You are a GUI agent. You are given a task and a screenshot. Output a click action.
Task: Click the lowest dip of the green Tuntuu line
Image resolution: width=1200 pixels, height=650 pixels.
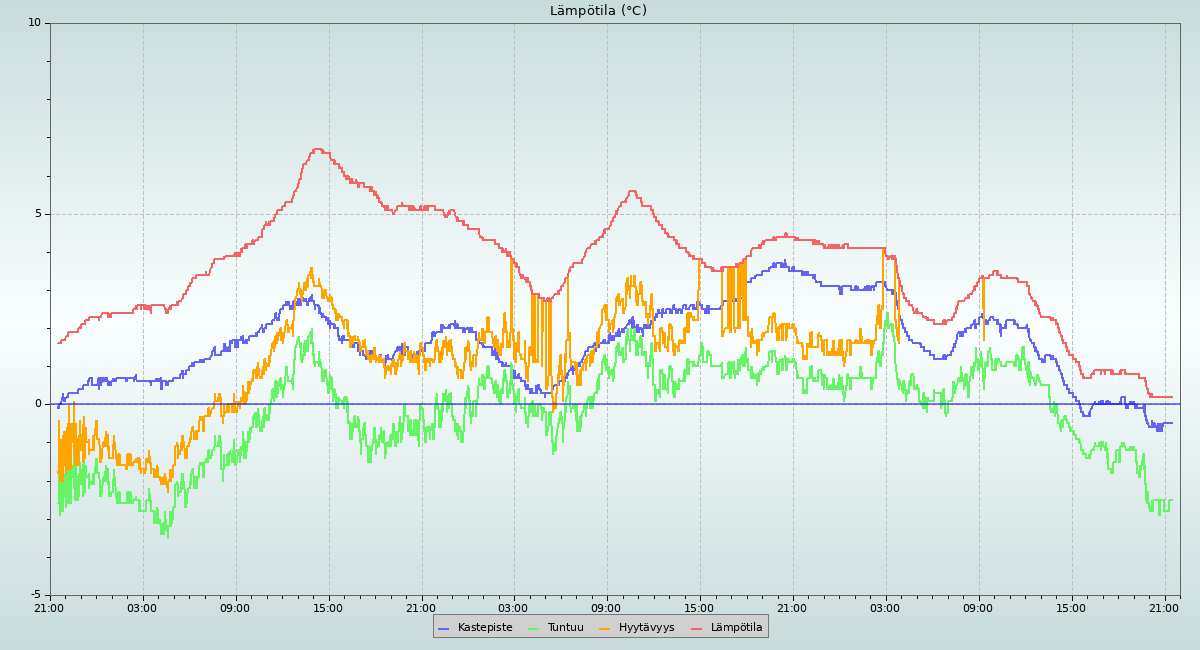(167, 536)
